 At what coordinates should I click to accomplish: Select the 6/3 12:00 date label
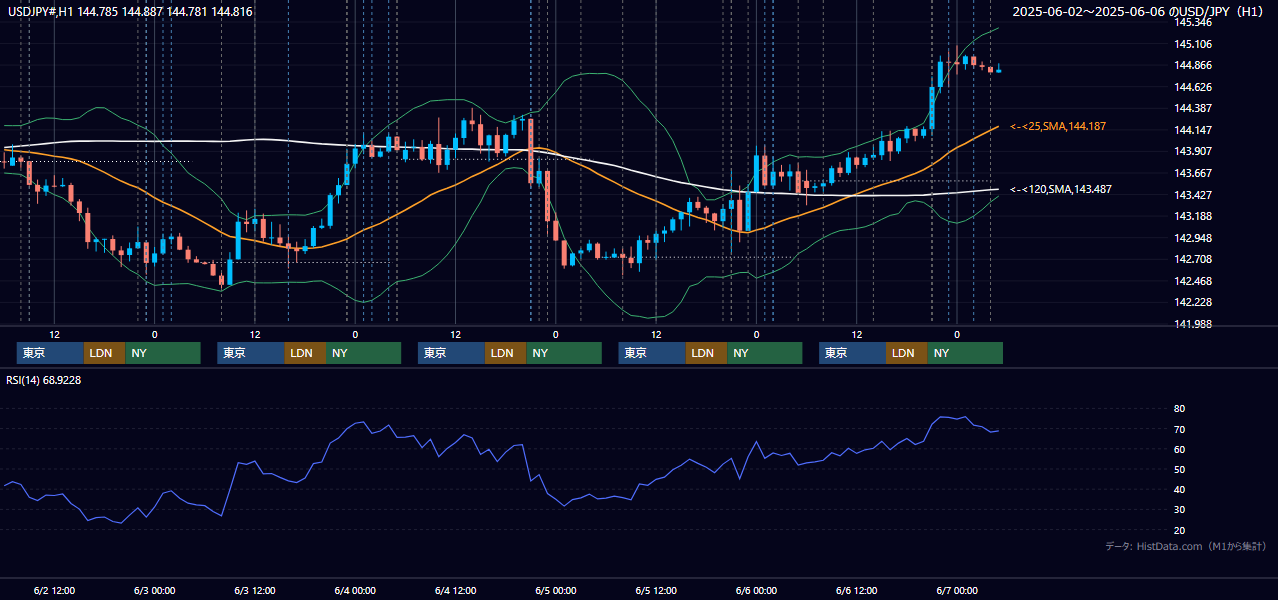pos(255,590)
